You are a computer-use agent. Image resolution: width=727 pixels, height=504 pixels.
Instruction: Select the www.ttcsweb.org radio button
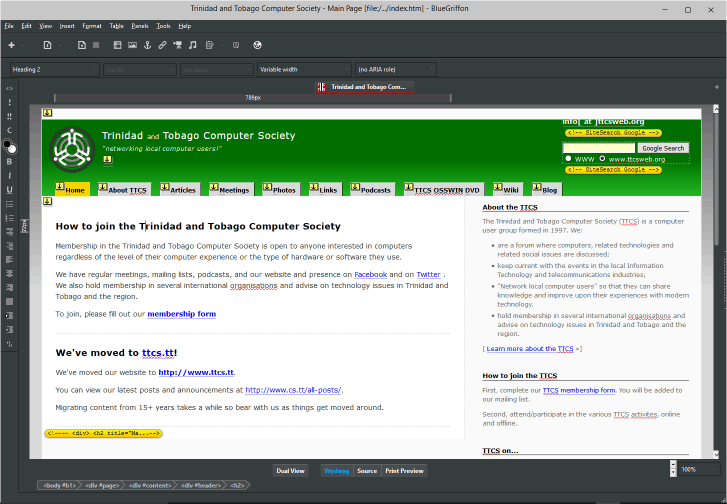pyautogui.click(x=602, y=158)
